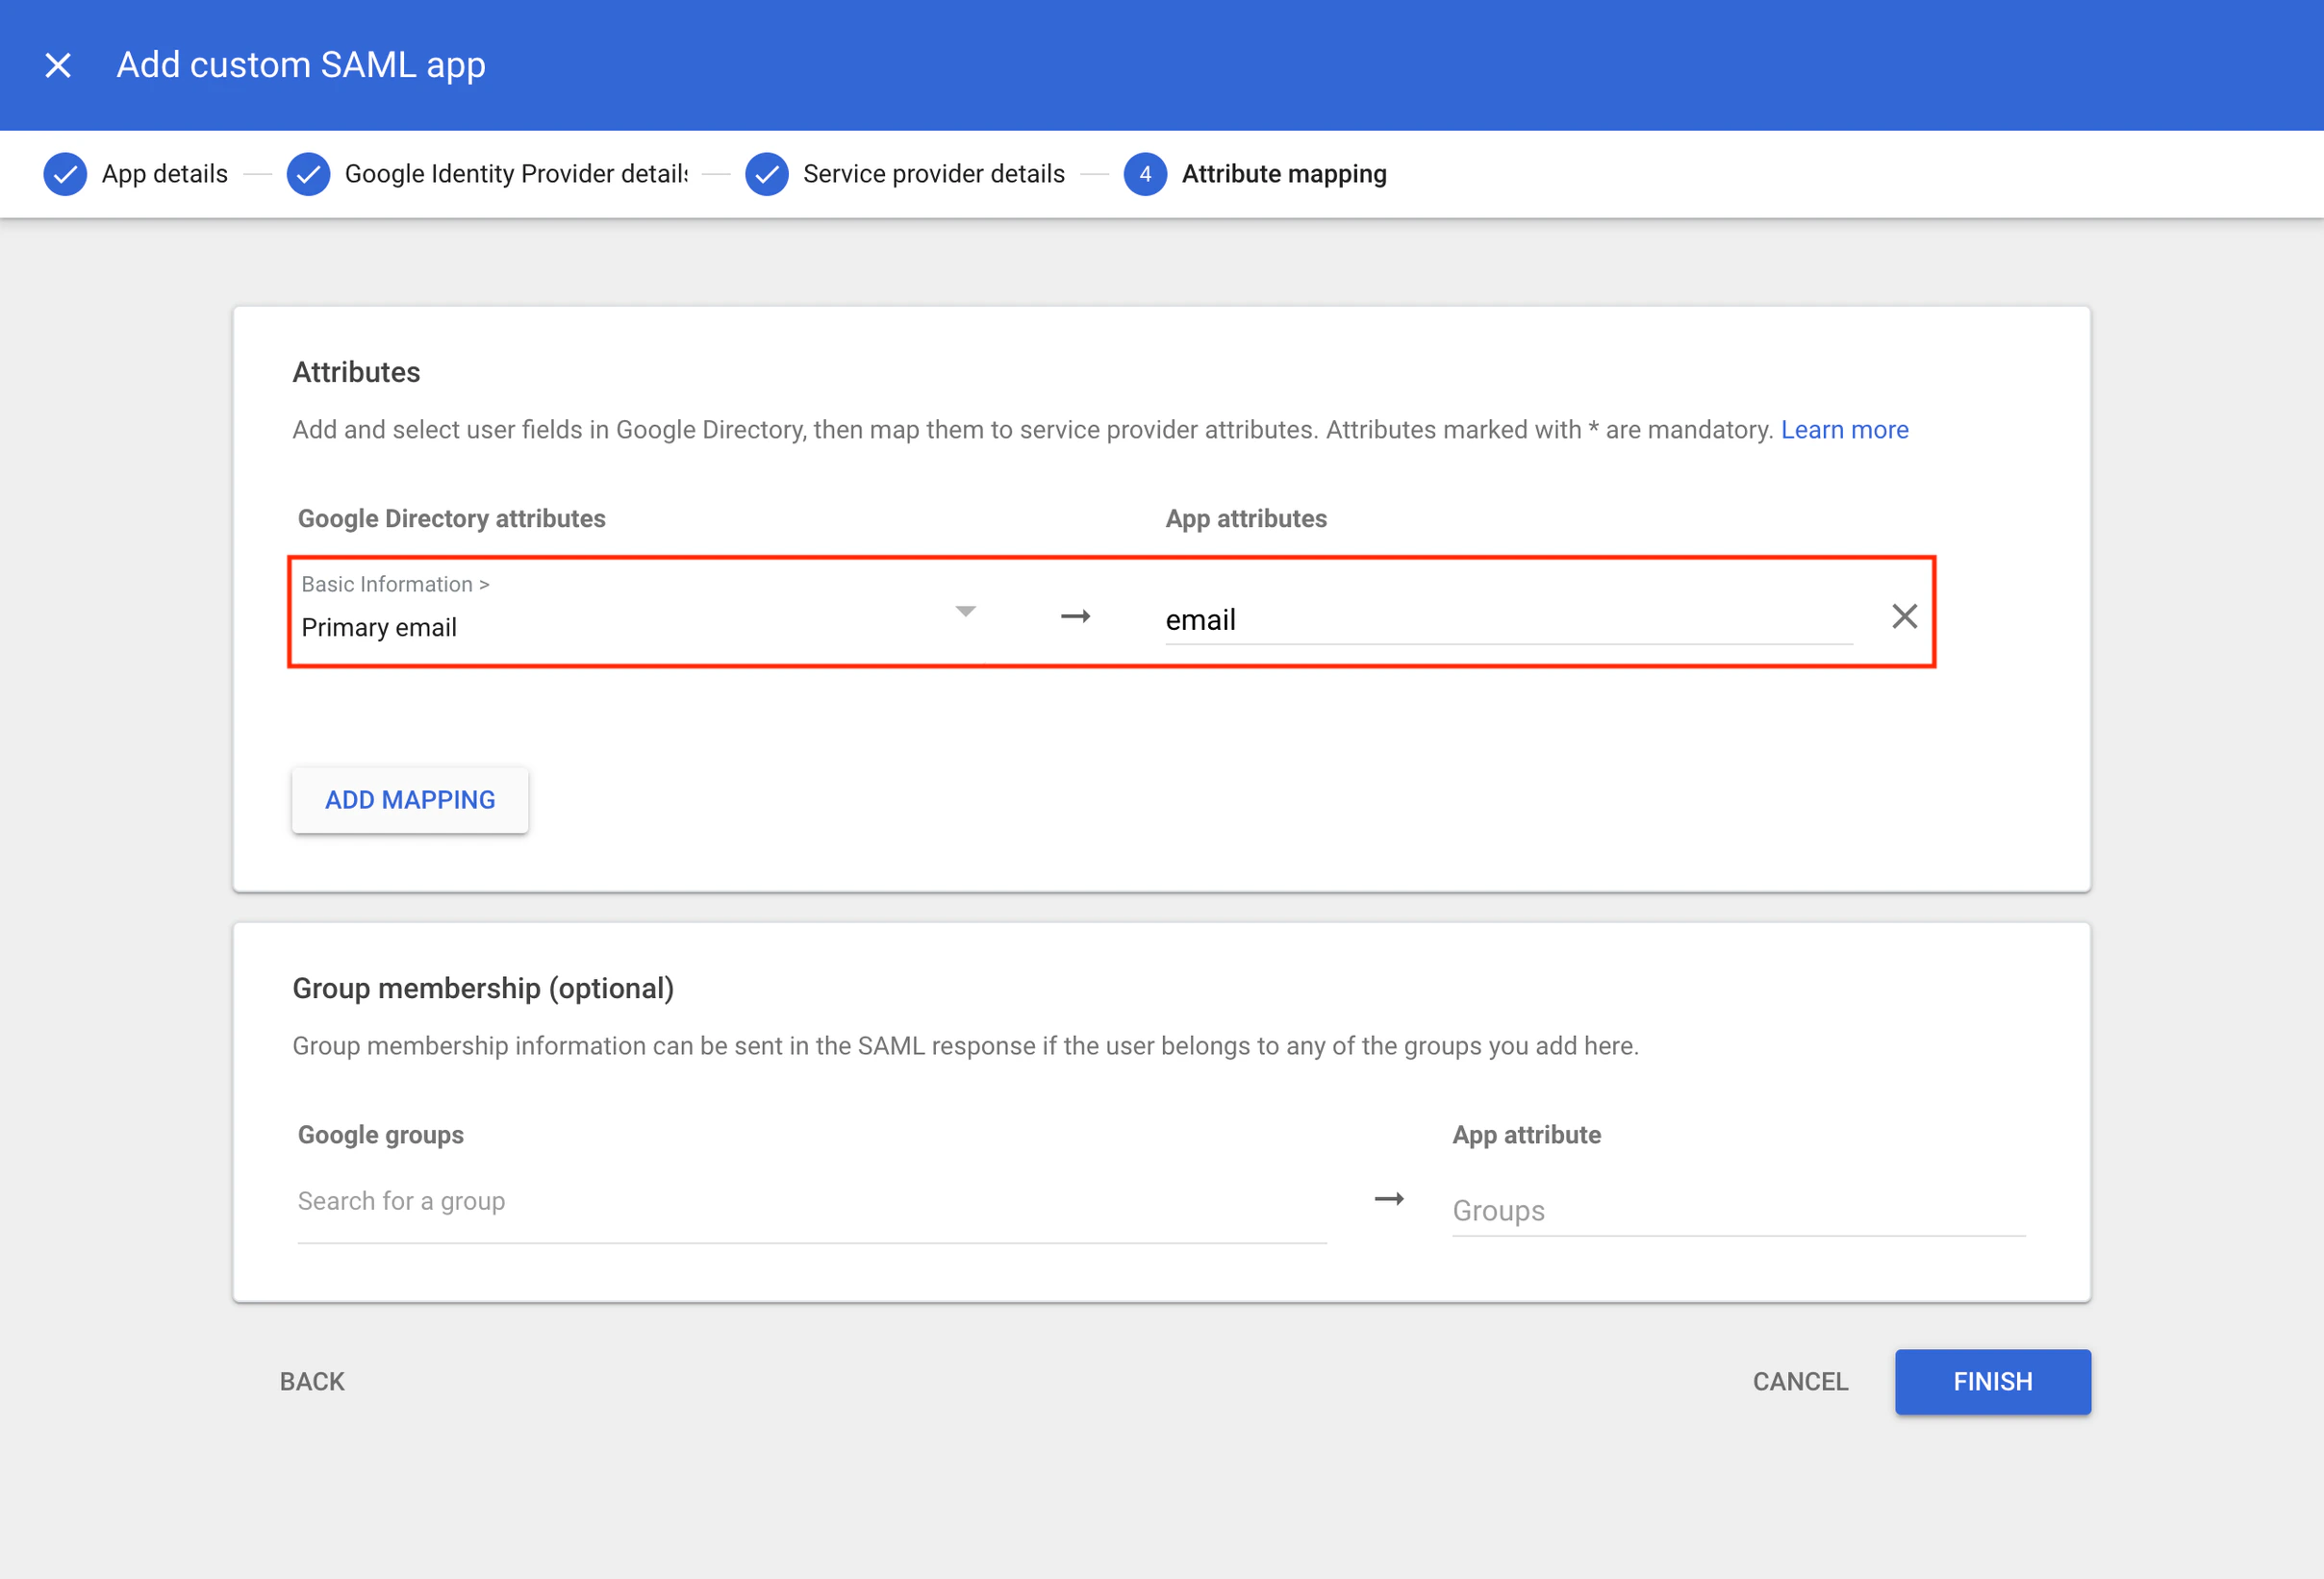Go to Service provider details step

pyautogui.click(x=933, y=174)
